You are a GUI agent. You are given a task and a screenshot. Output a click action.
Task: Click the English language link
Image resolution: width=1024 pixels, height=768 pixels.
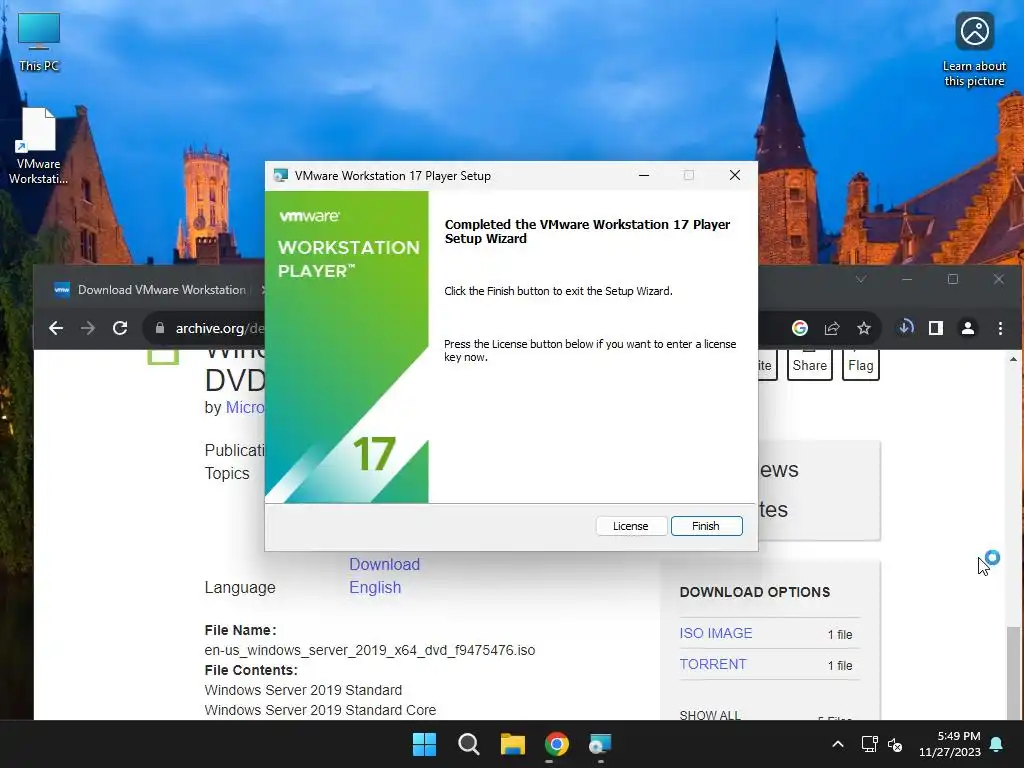375,587
